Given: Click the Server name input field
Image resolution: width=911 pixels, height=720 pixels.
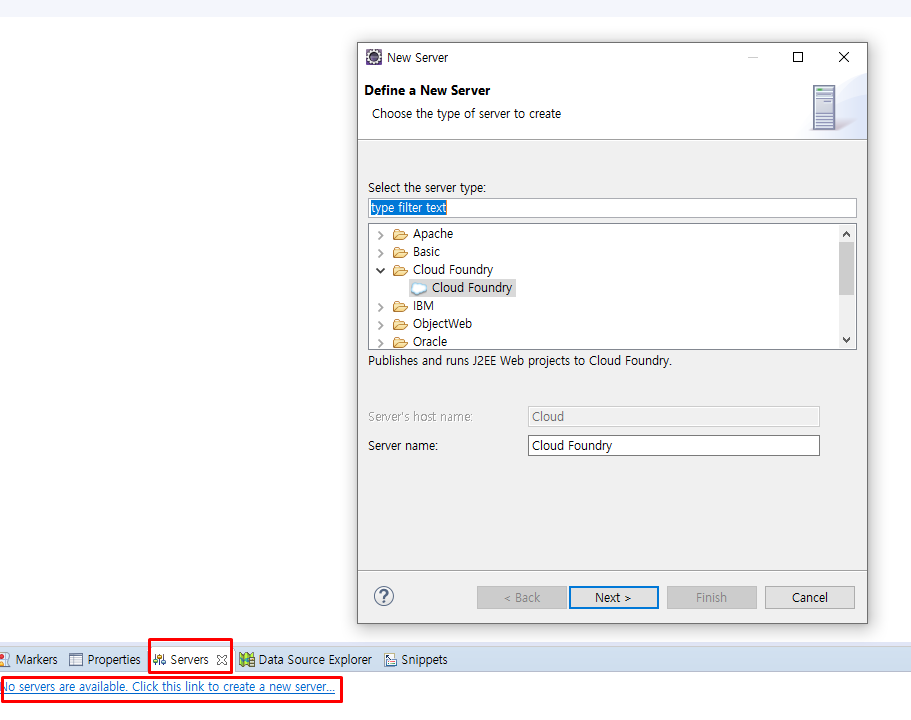Looking at the screenshot, I should pos(673,446).
